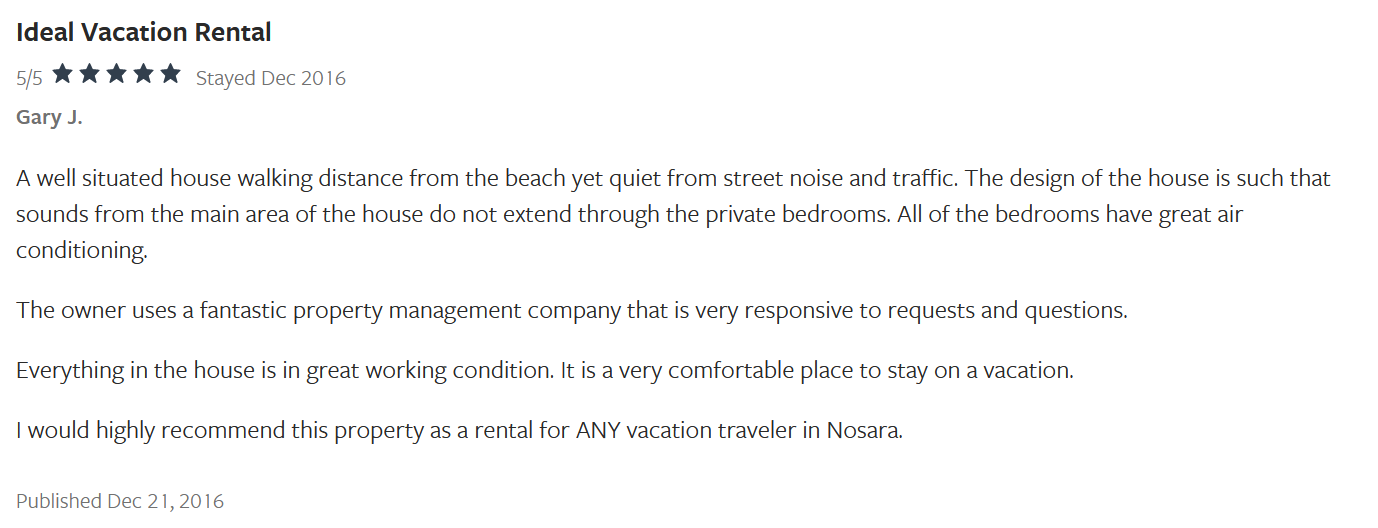Select the "Stayed Dec 2016" label
This screenshot has height=528, width=1378.
[270, 78]
